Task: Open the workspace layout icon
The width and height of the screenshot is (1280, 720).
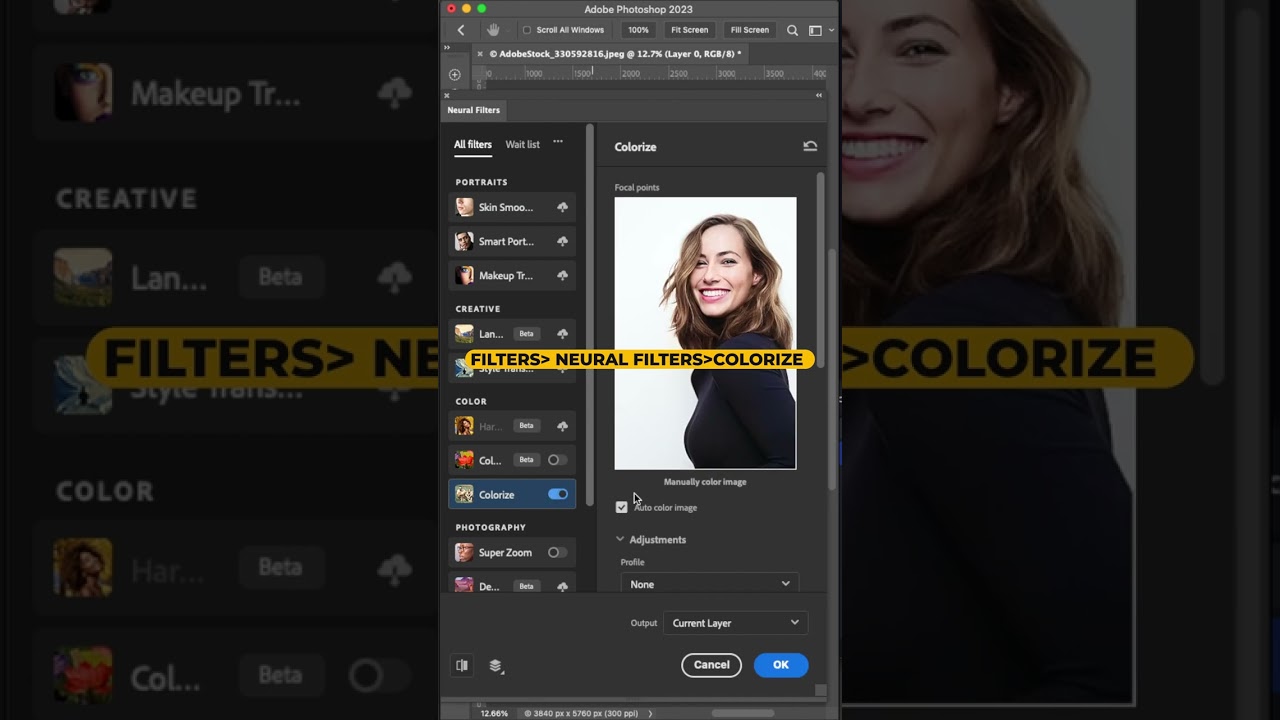Action: tap(815, 30)
